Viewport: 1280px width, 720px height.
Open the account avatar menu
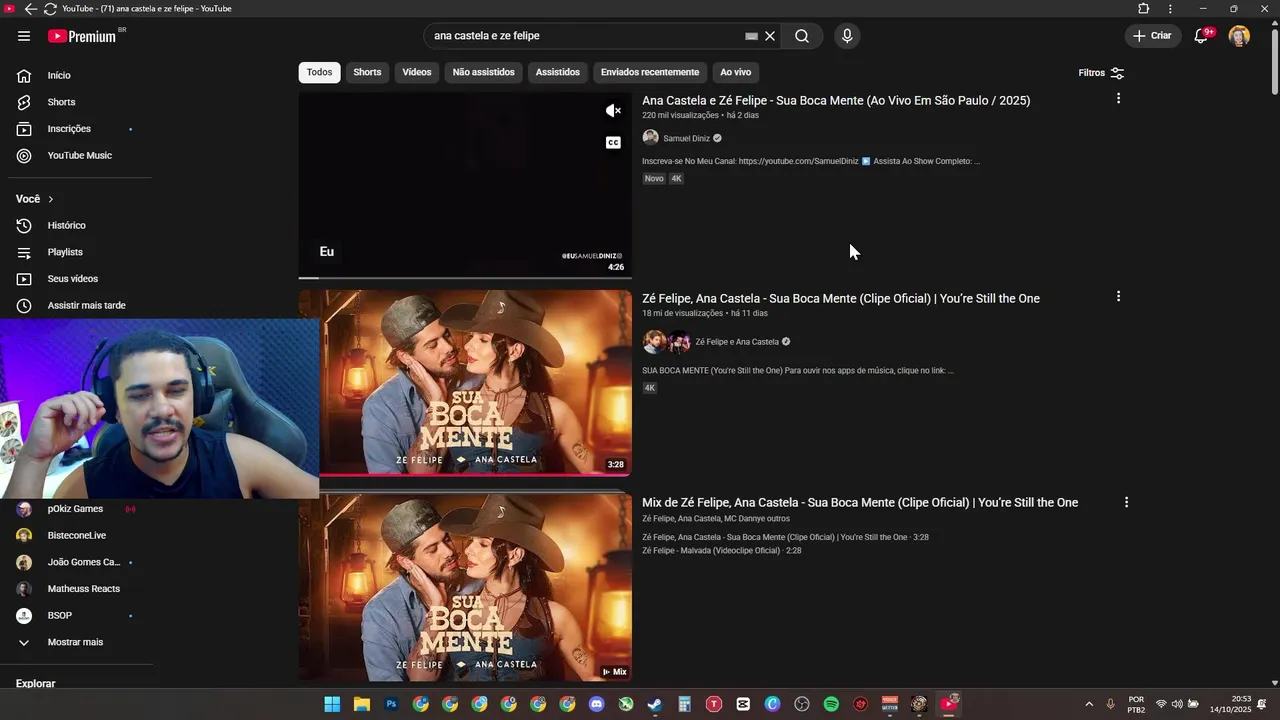(1239, 36)
